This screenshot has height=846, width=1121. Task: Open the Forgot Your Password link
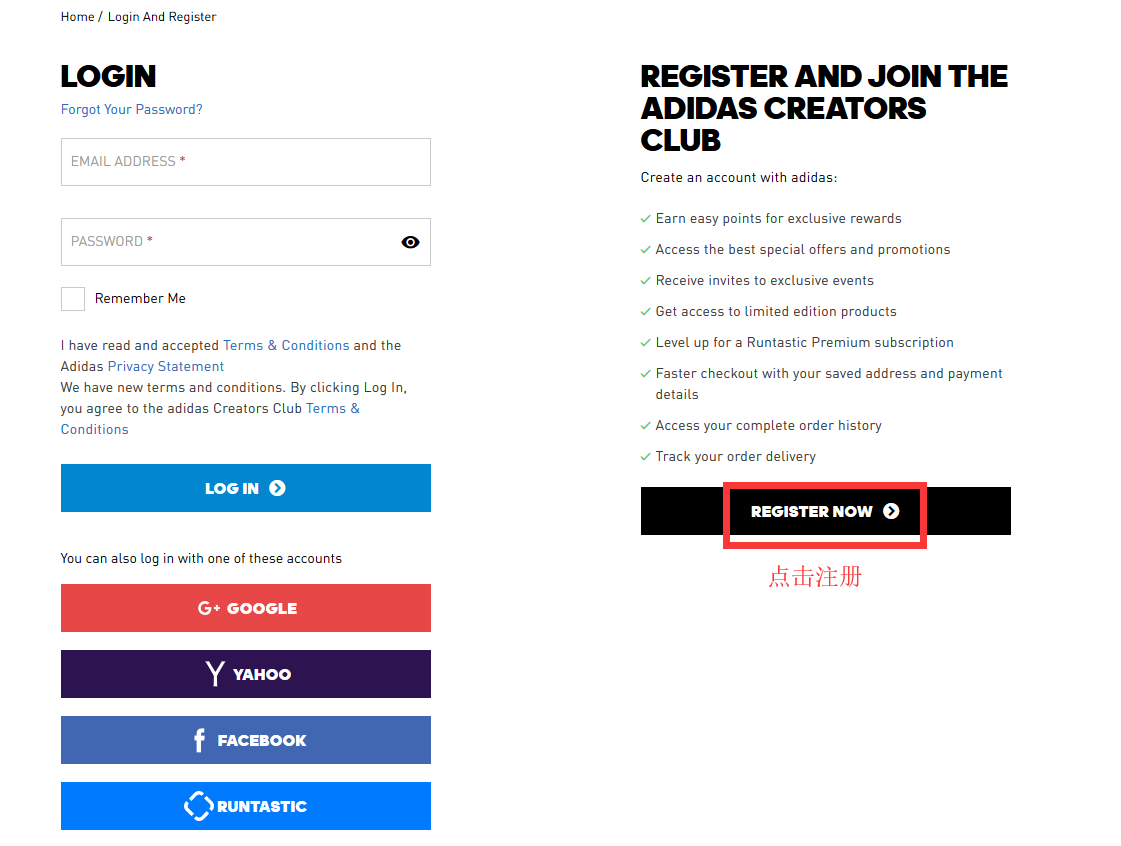(132, 109)
